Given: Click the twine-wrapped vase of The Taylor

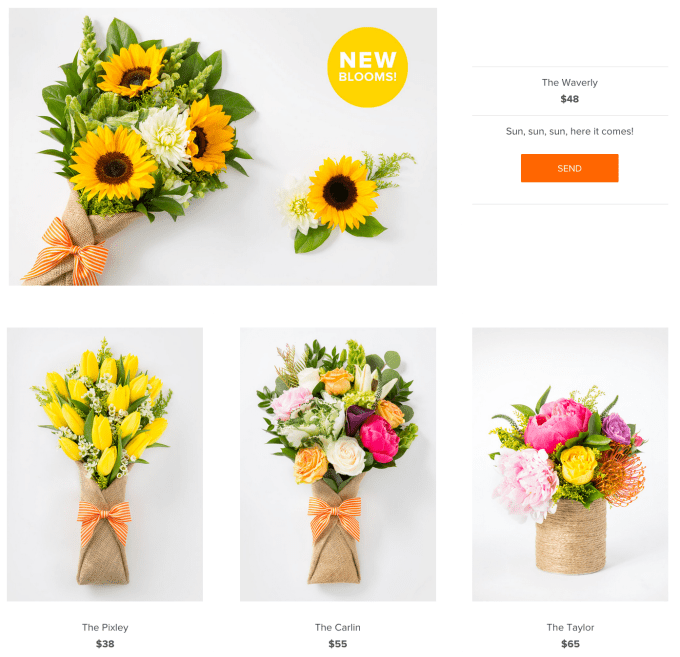Looking at the screenshot, I should 571,536.
